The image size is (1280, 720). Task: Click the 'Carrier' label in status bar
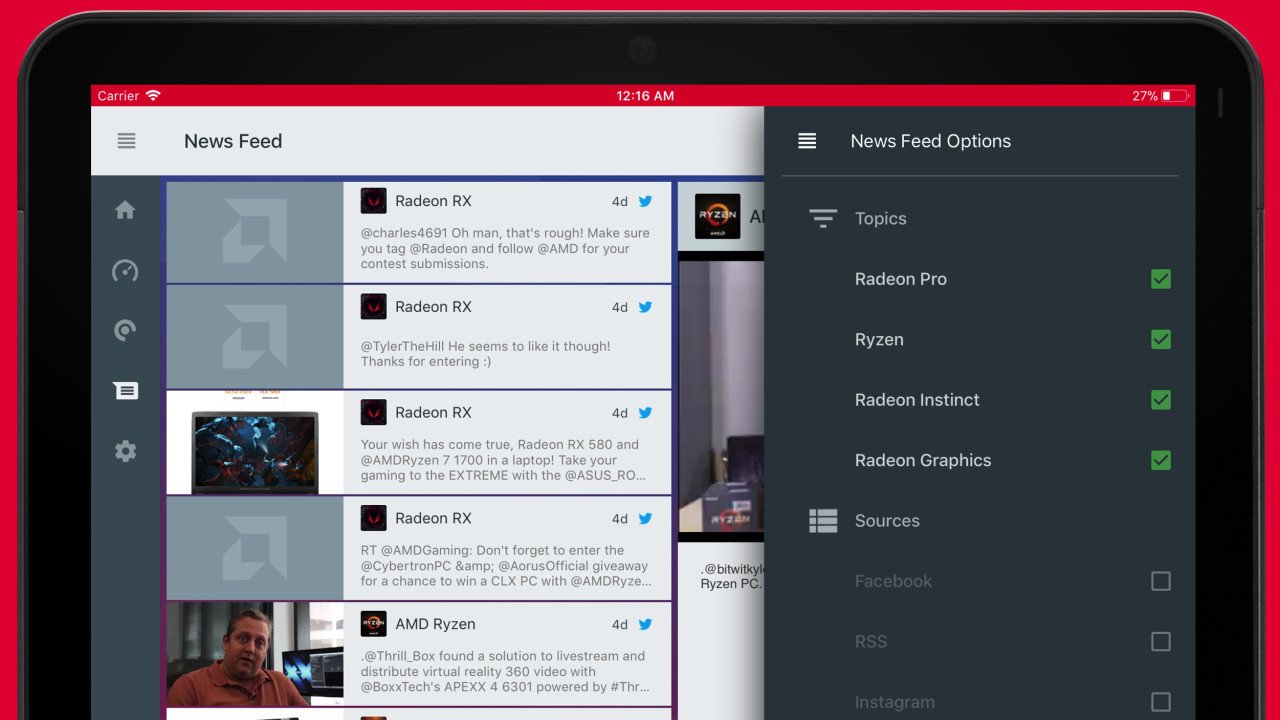click(x=118, y=96)
